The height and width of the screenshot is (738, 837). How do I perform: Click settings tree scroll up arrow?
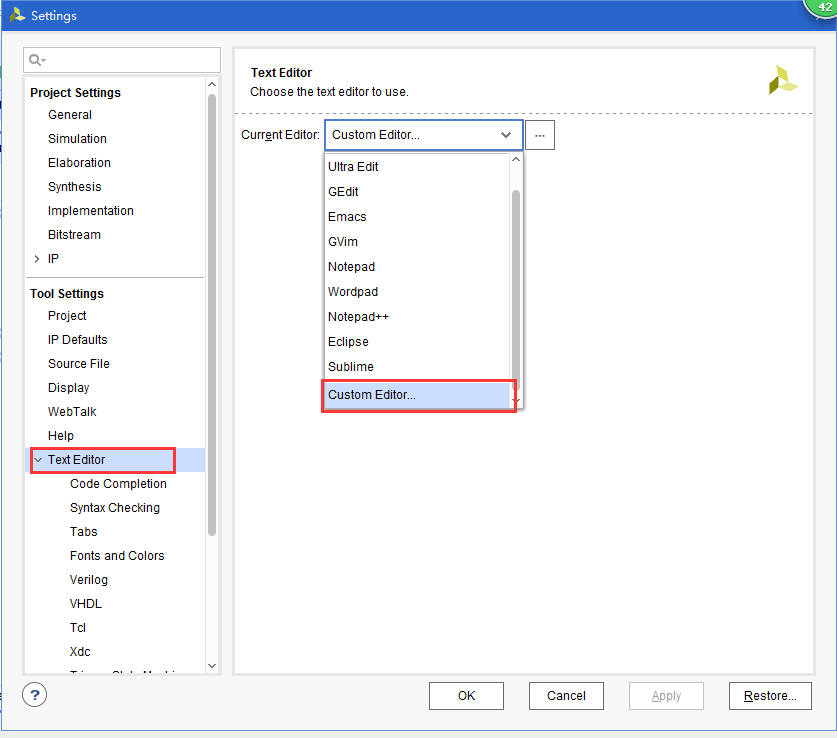click(x=212, y=84)
